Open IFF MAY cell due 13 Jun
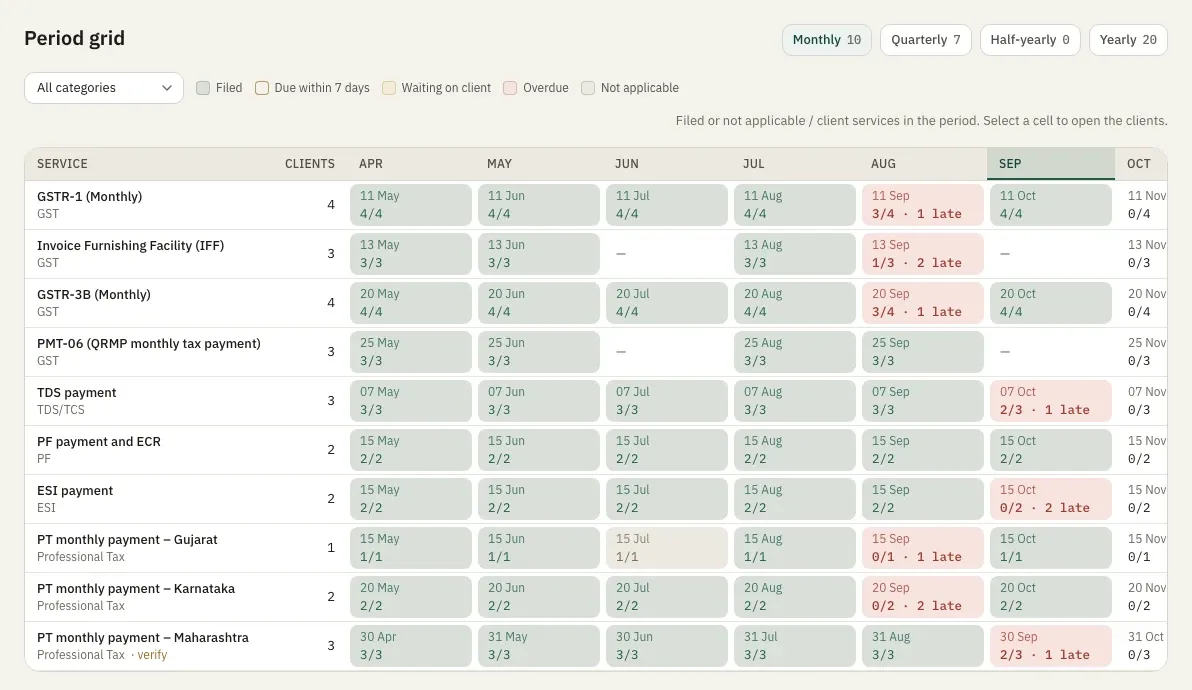The width and height of the screenshot is (1192, 690). pyautogui.click(x=539, y=254)
